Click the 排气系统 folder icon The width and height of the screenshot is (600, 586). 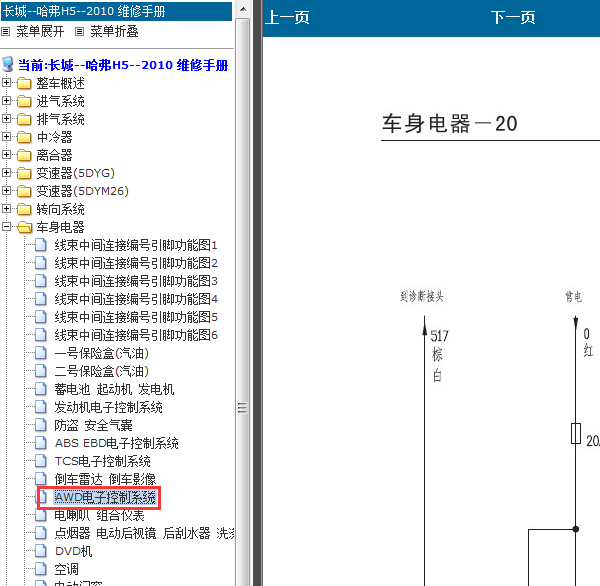24,119
